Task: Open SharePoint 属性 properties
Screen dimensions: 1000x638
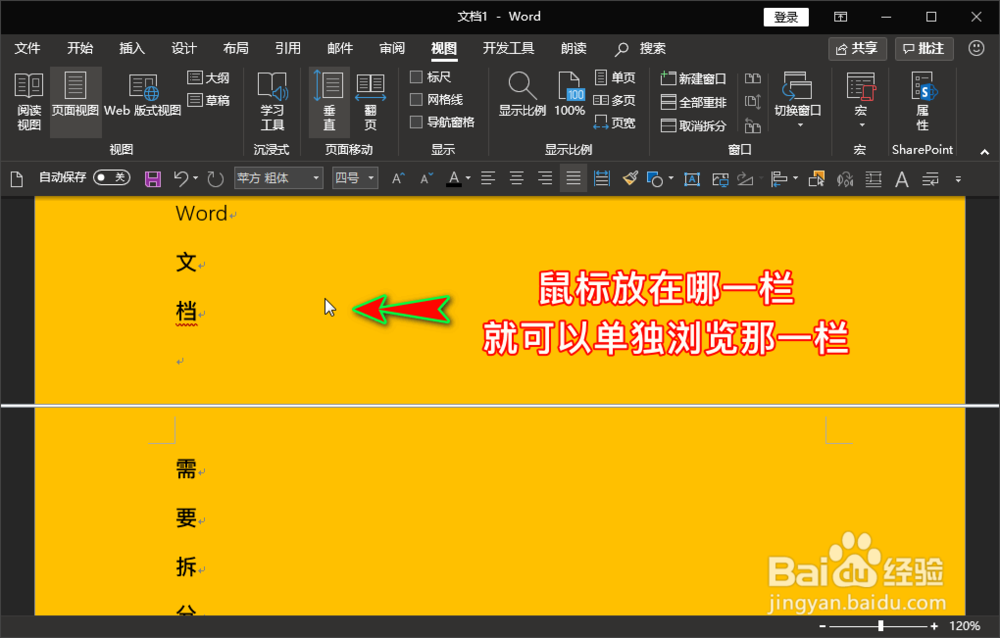Action: click(921, 100)
